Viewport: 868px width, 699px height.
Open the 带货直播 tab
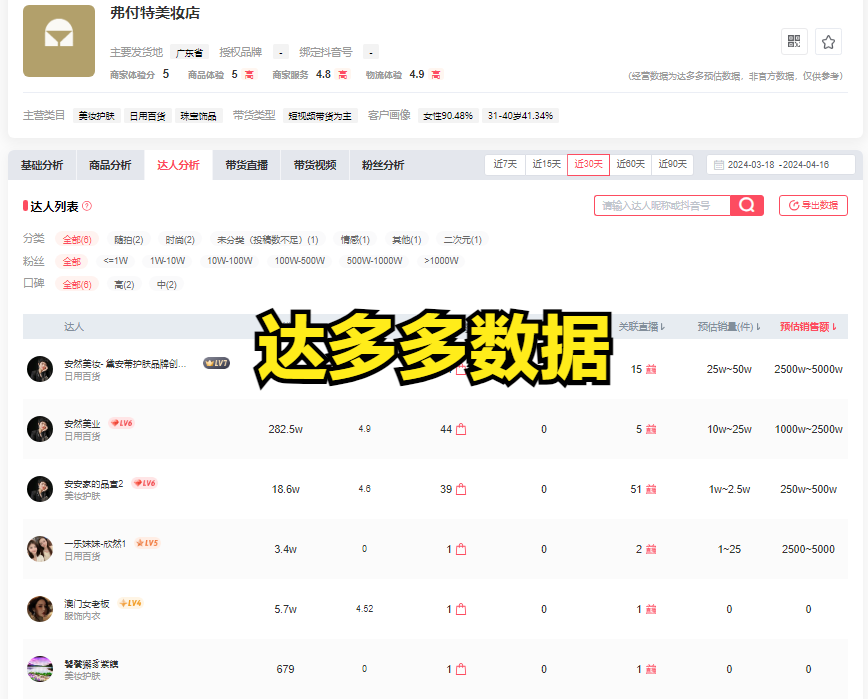click(x=246, y=165)
